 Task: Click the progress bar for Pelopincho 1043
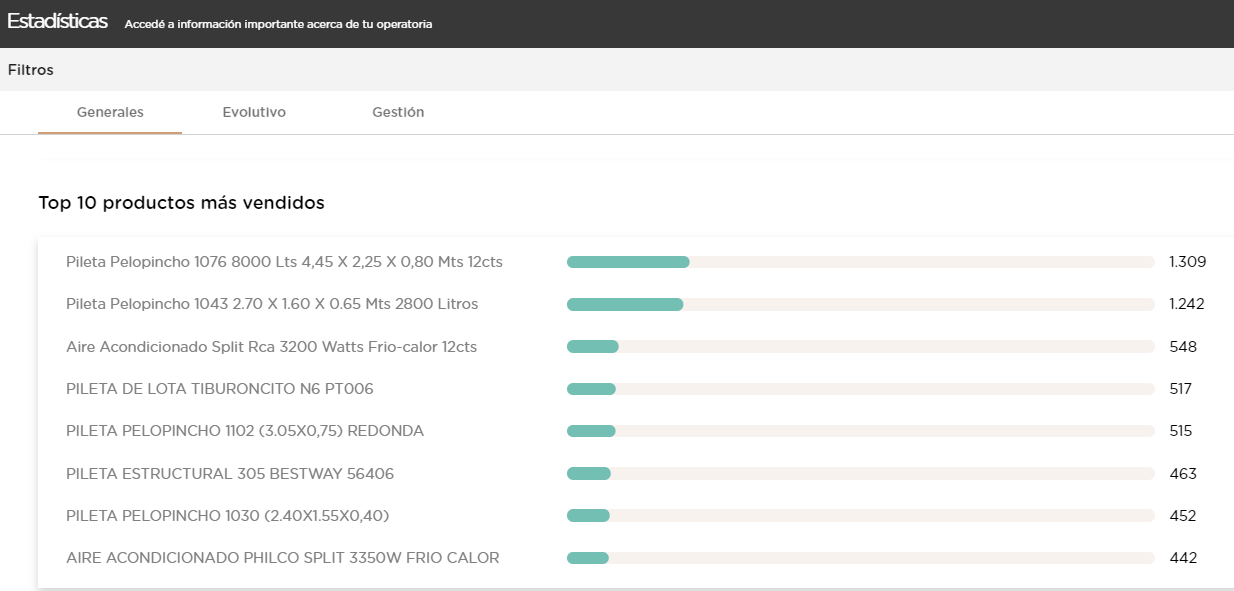click(861, 304)
